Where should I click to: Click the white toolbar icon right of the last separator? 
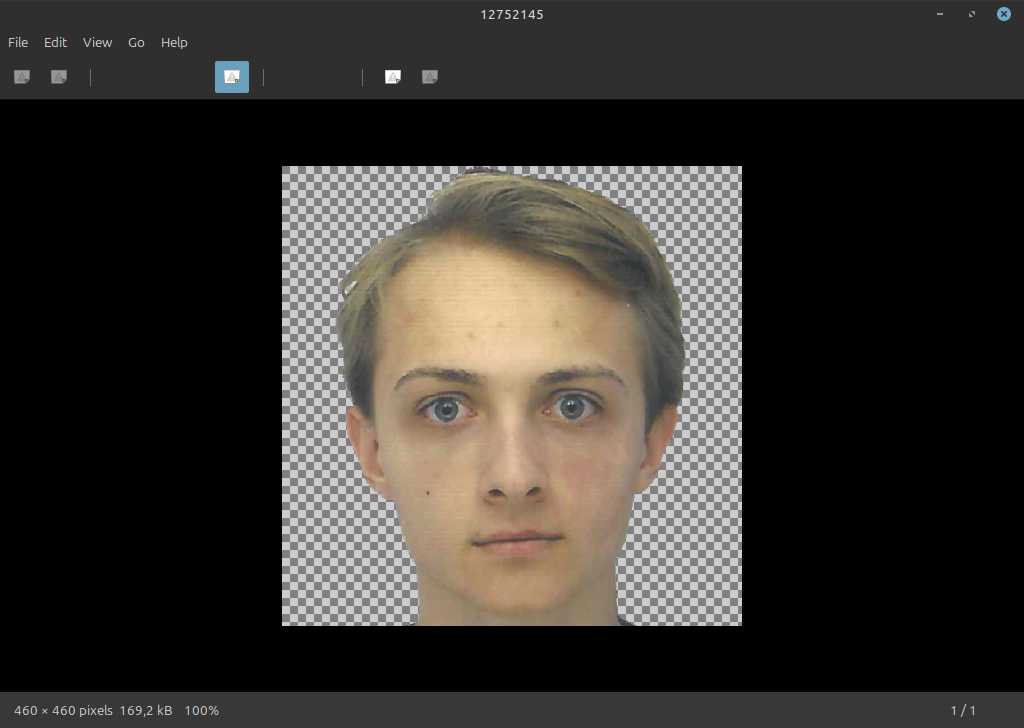tap(393, 77)
